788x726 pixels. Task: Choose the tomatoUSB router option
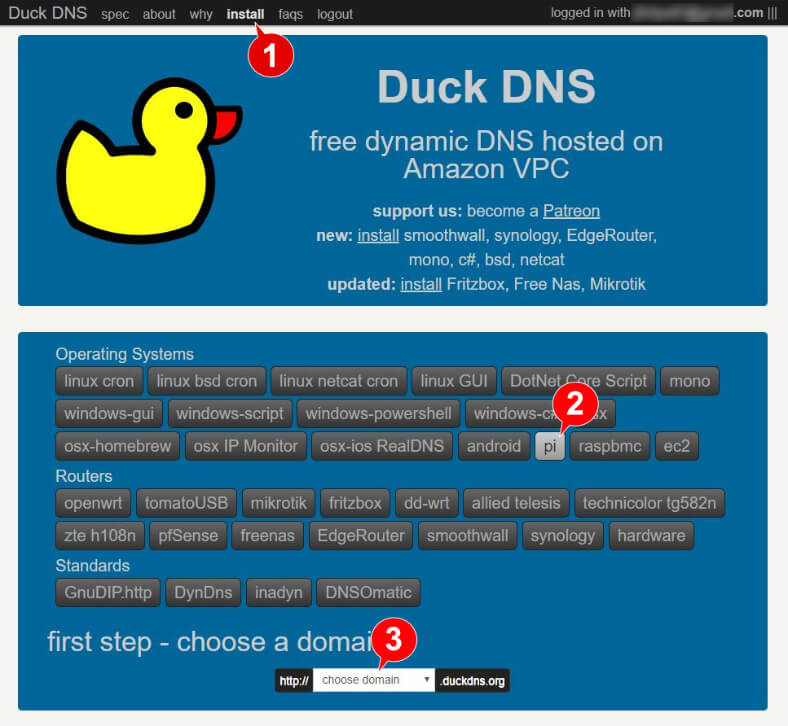click(186, 503)
